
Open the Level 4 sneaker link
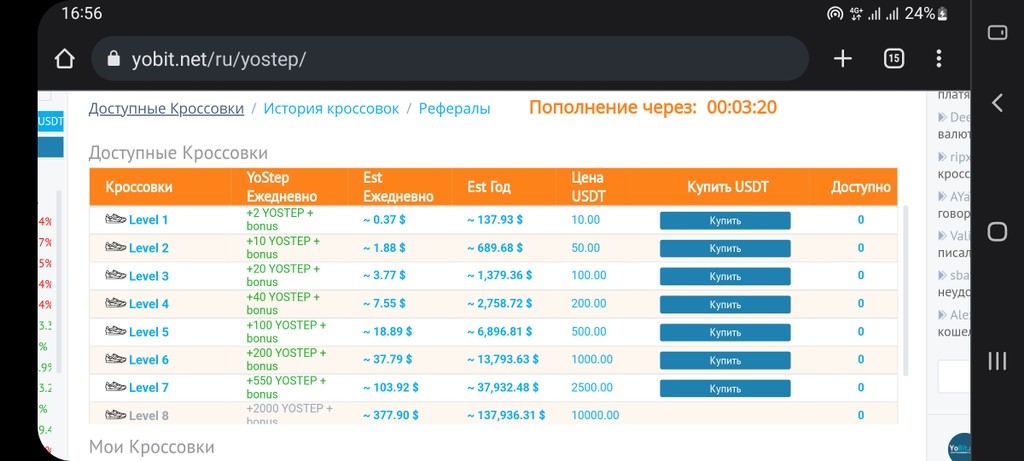pyautogui.click(x=148, y=304)
